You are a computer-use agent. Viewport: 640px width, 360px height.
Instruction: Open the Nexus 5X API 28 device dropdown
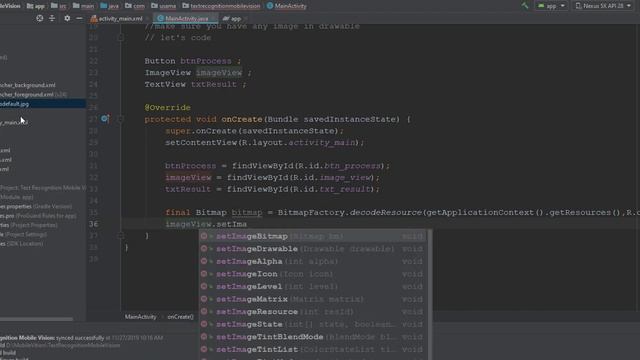tap(603, 6)
